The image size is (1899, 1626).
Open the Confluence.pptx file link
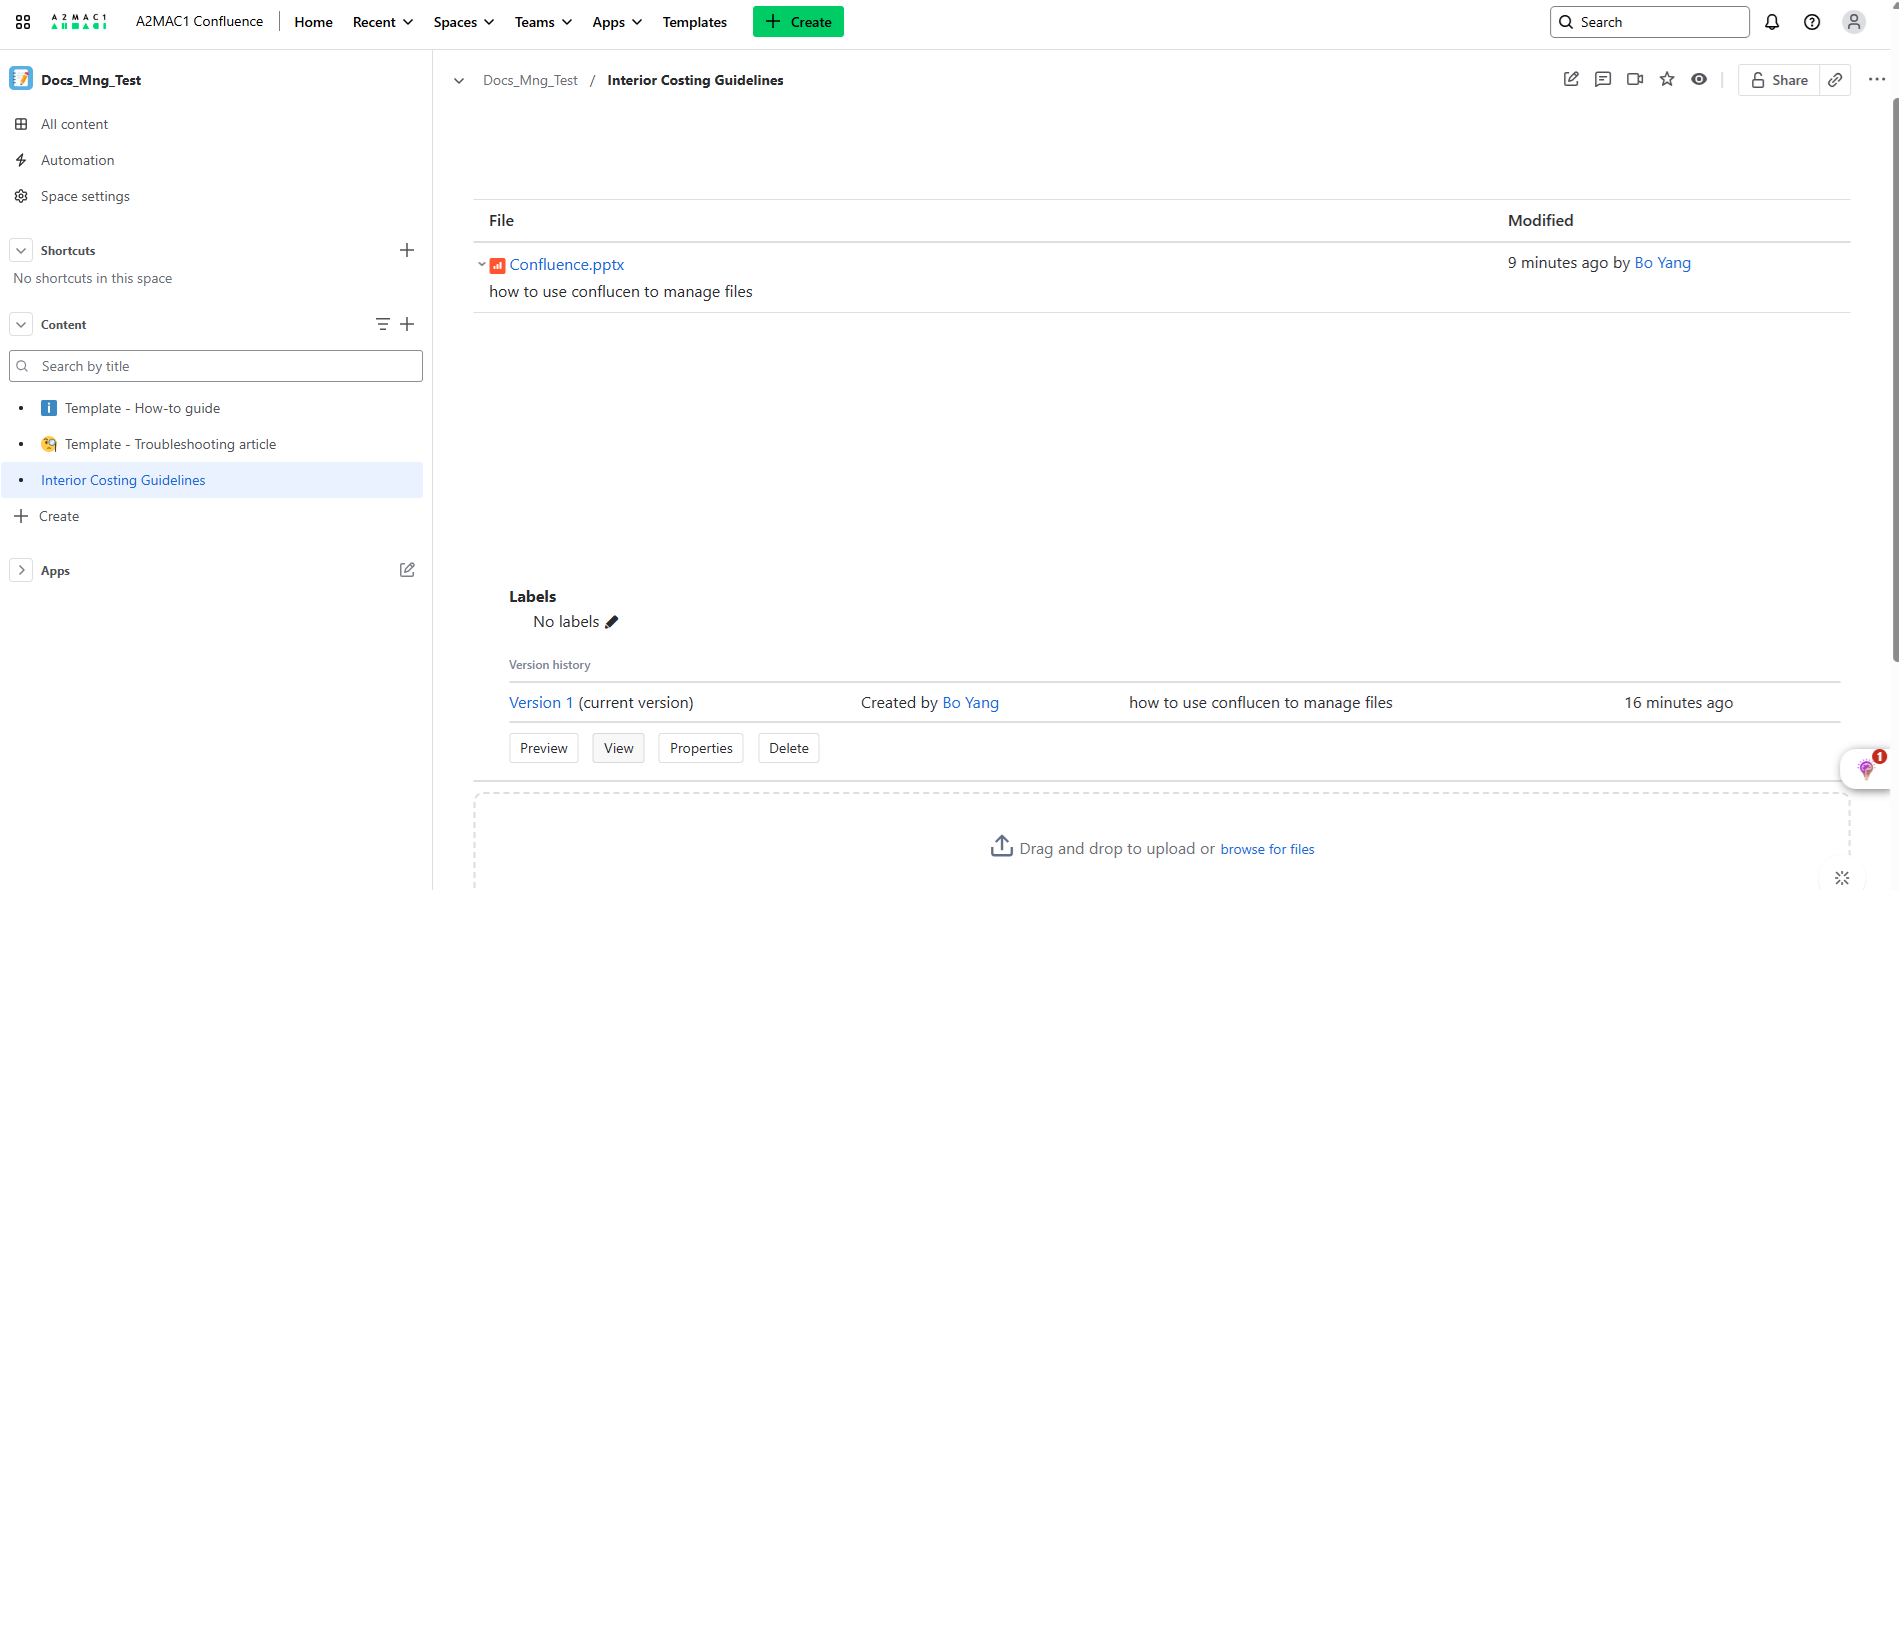pyautogui.click(x=567, y=264)
